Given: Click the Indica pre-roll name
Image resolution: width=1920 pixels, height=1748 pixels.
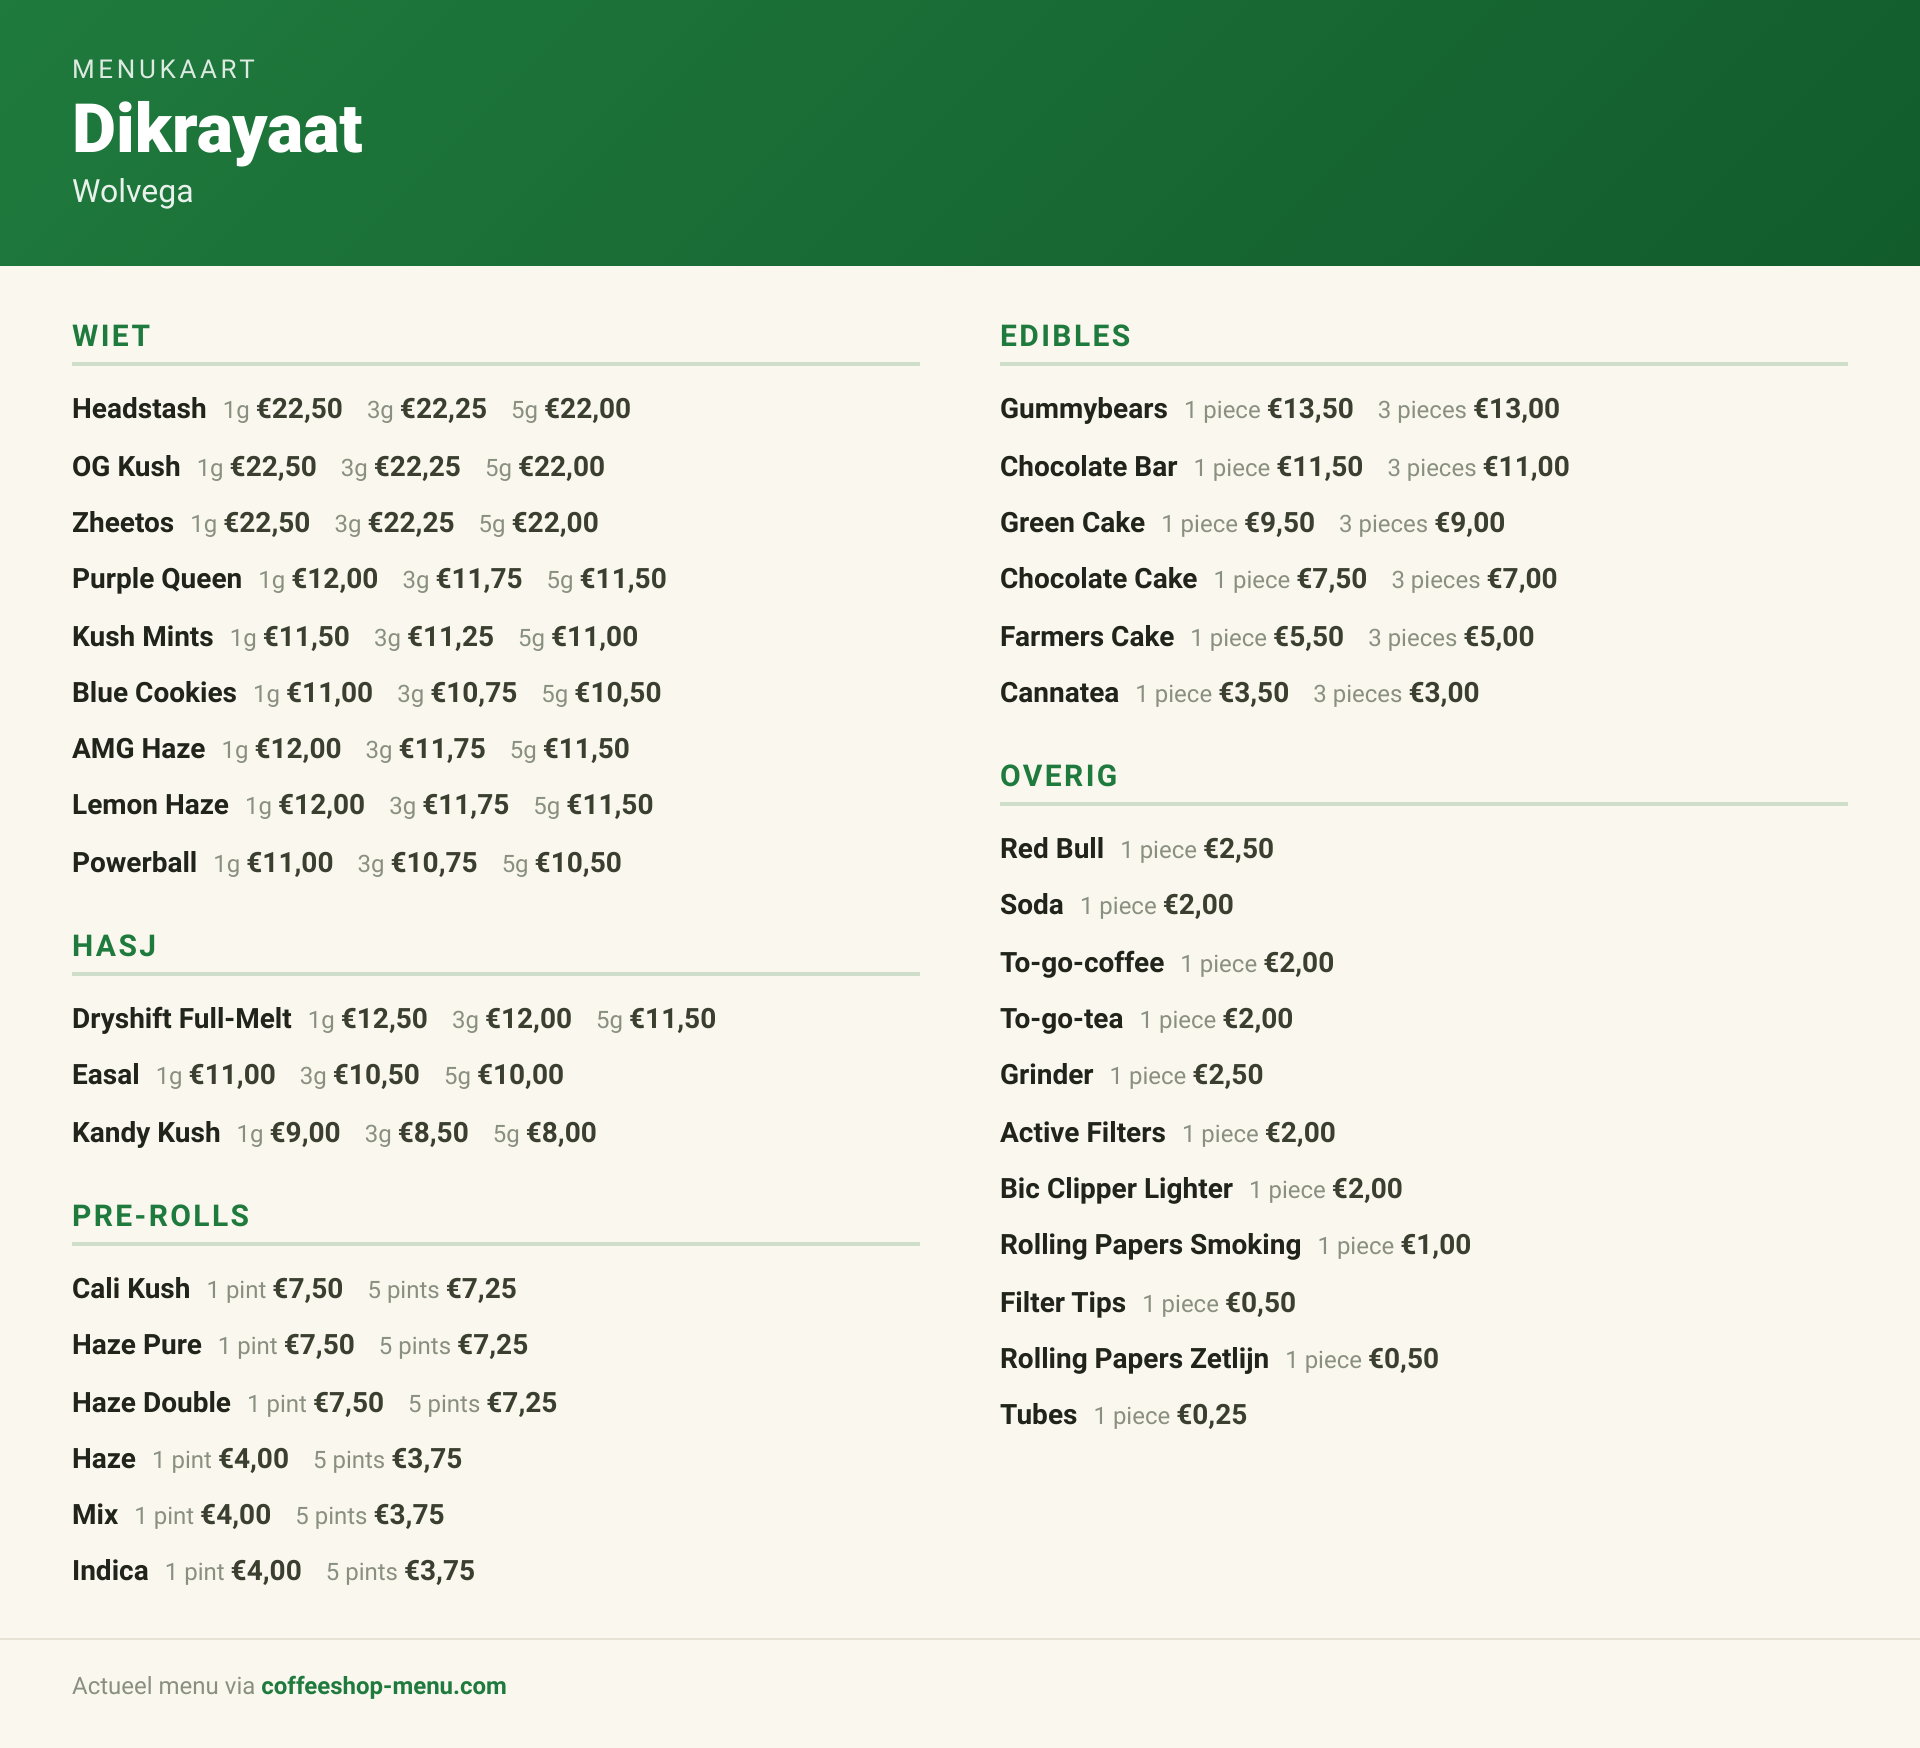Looking at the screenshot, I should click(110, 1571).
